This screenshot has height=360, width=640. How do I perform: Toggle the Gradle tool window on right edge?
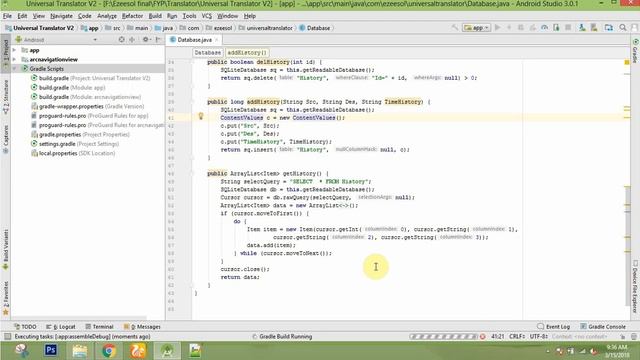pos(635,51)
